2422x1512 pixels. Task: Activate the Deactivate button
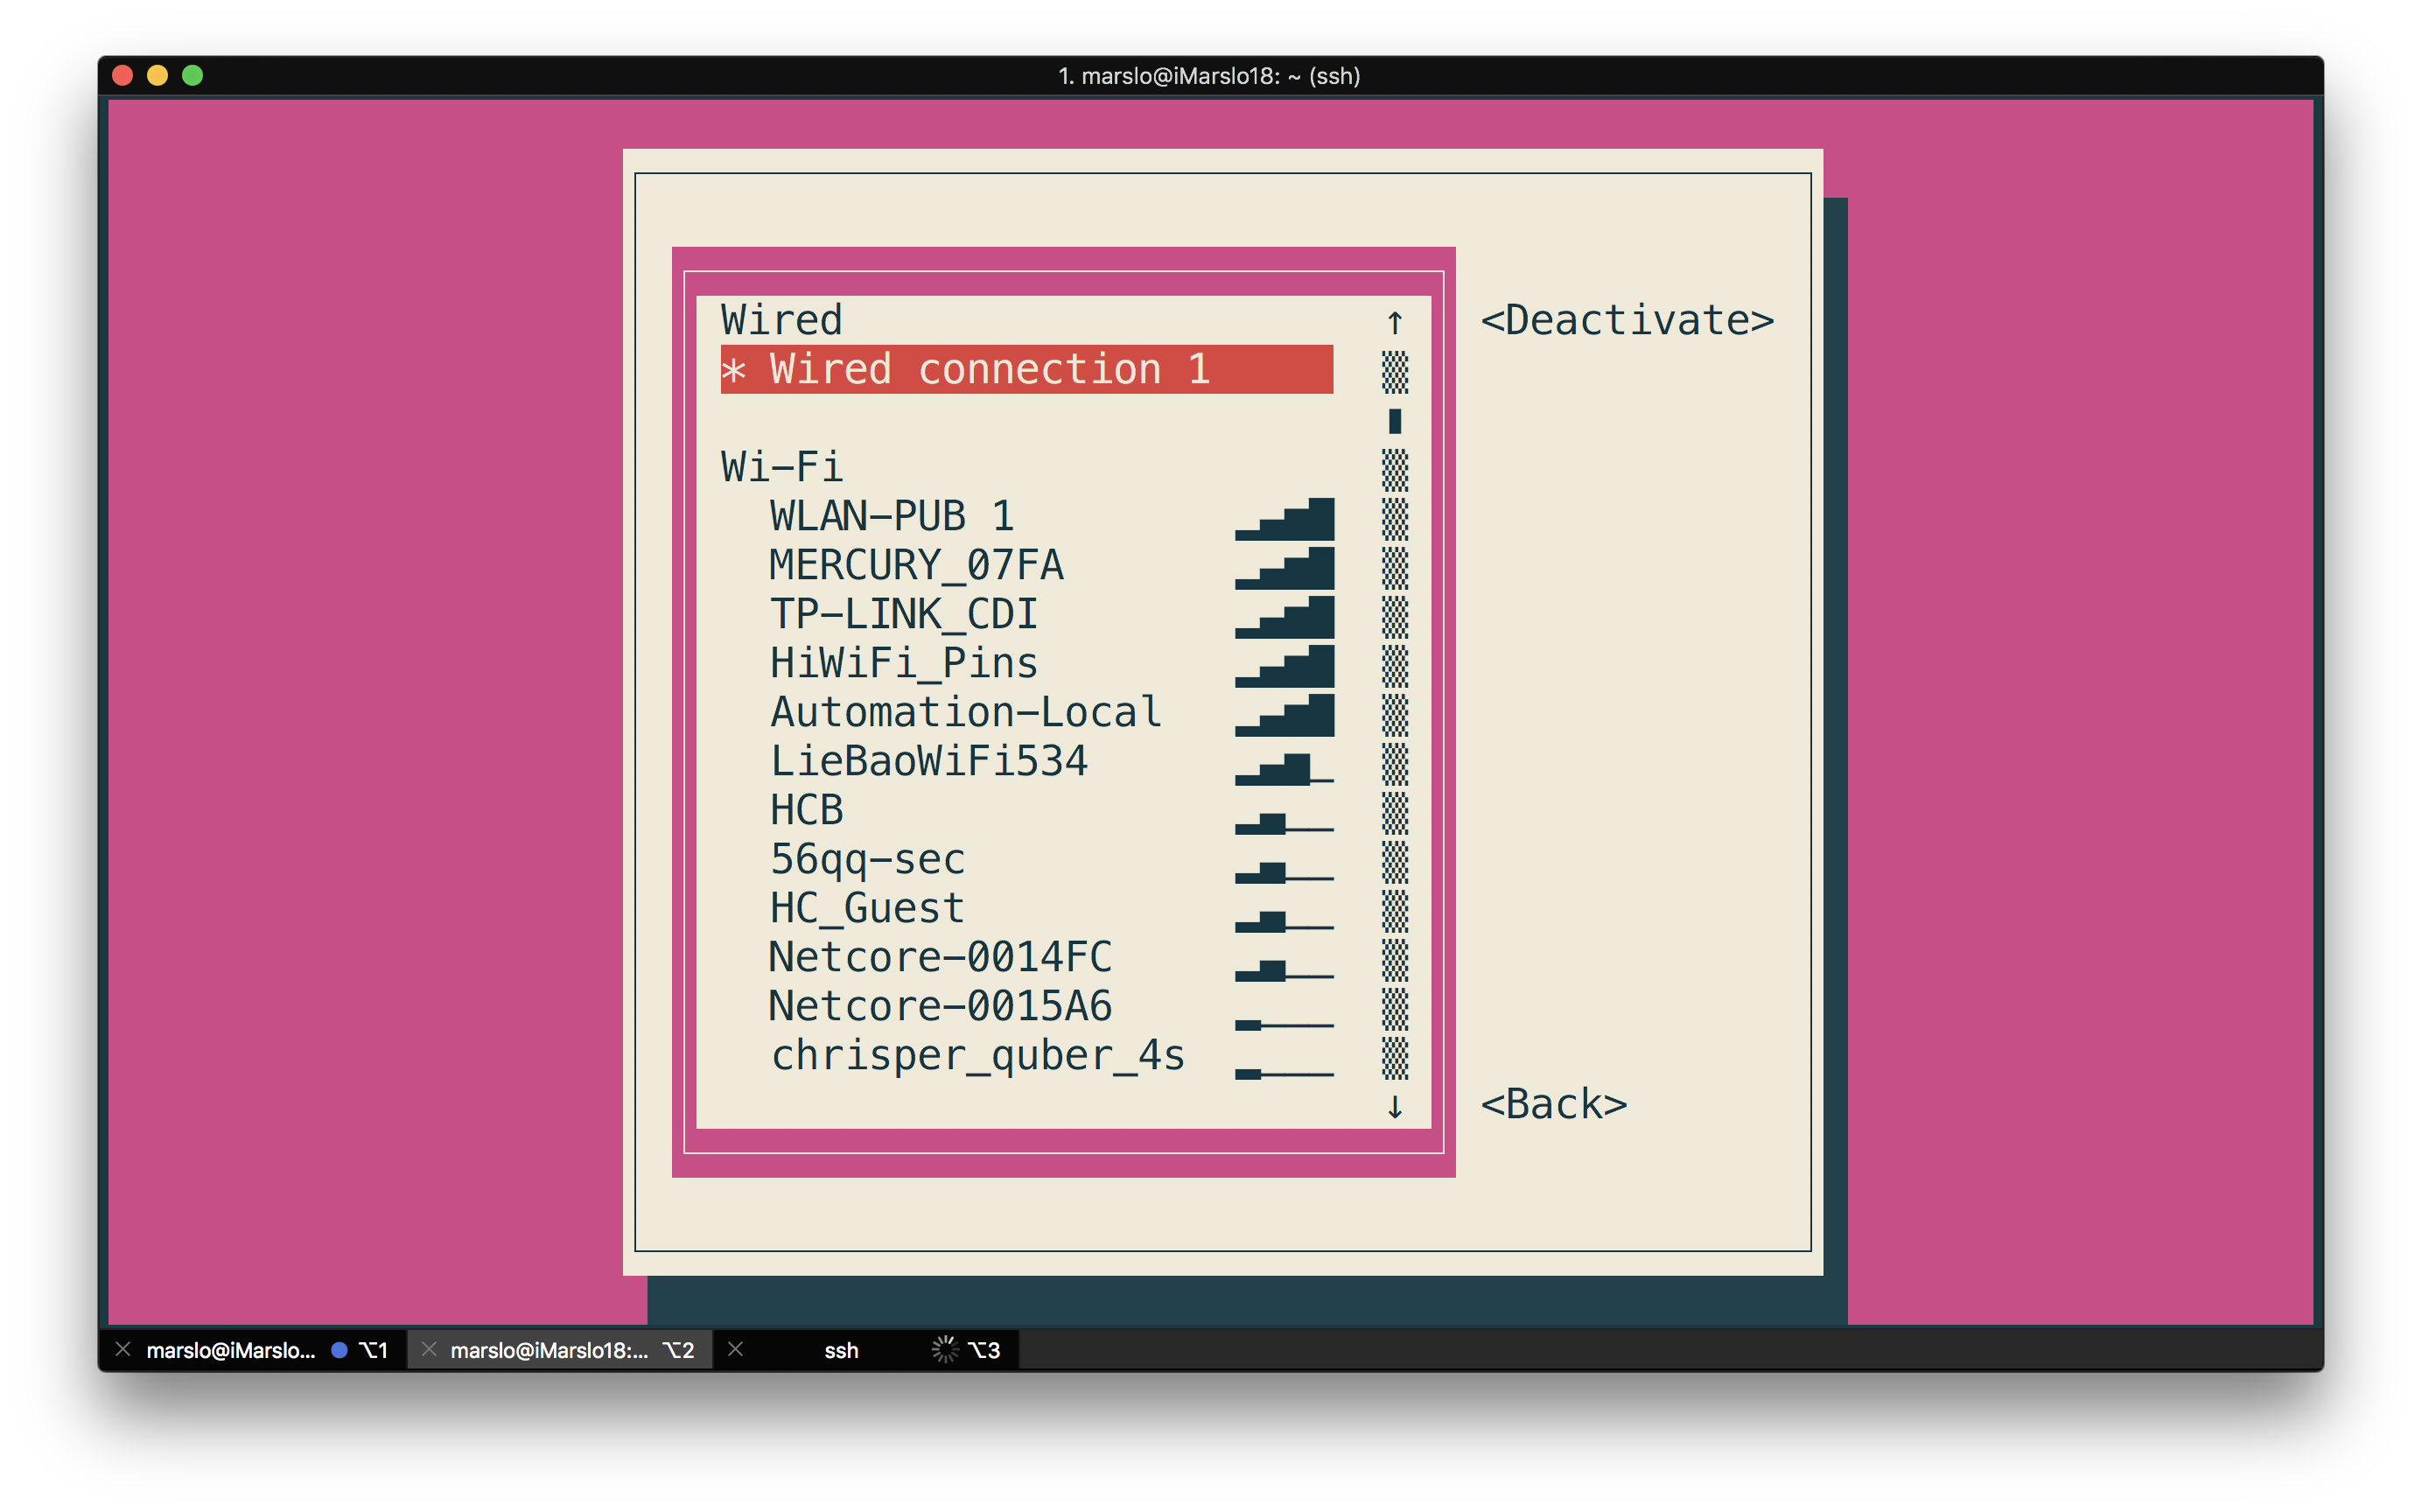[x=1627, y=320]
